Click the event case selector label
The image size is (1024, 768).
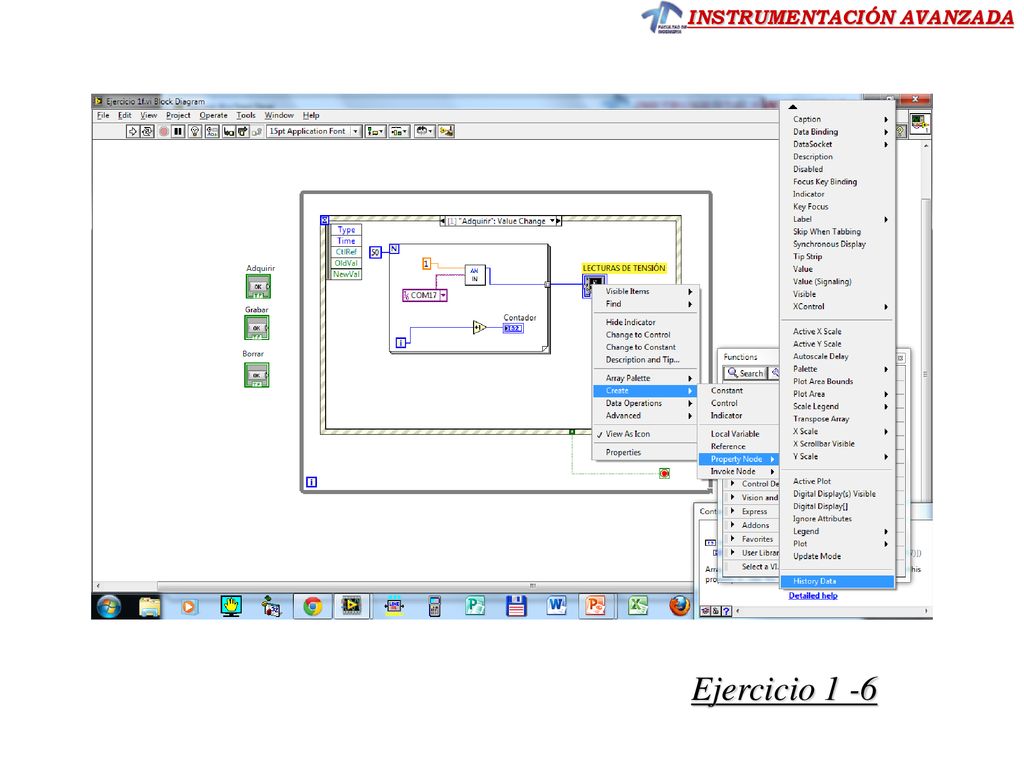click(x=502, y=221)
